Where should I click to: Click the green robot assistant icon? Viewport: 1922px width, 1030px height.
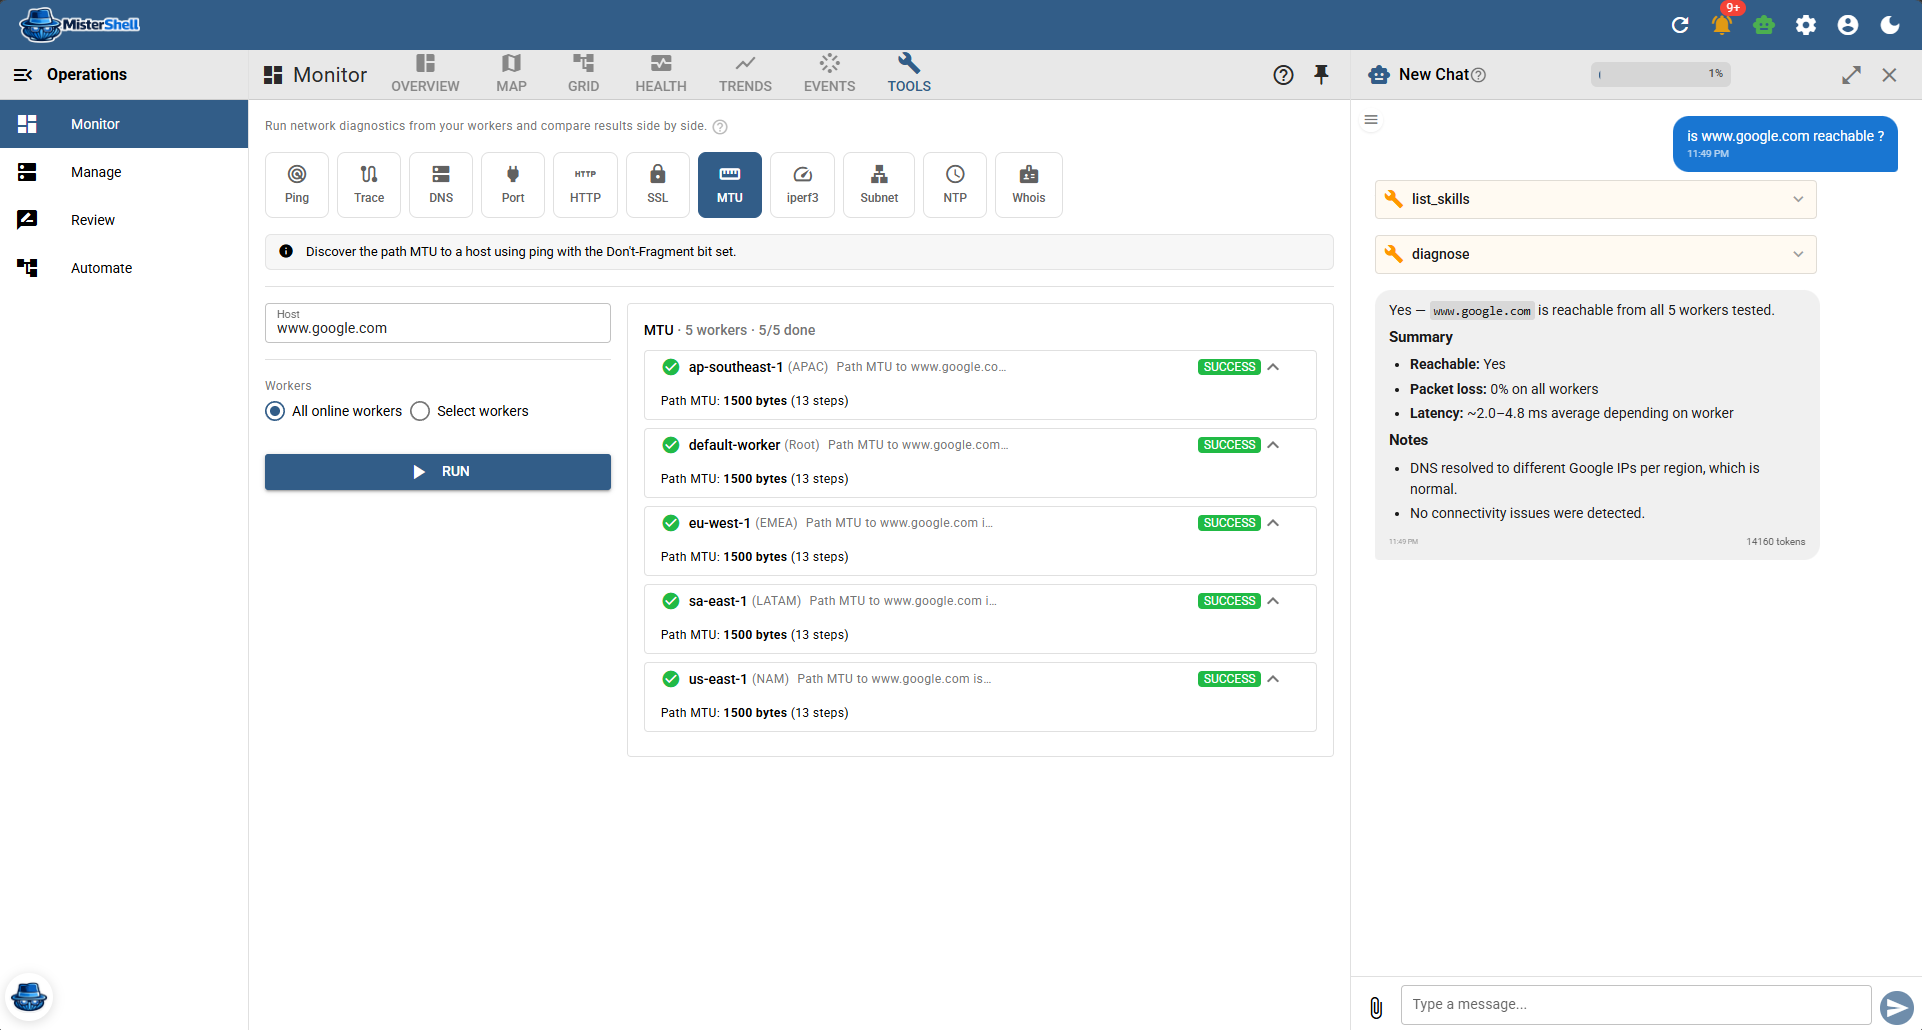pyautogui.click(x=1764, y=25)
